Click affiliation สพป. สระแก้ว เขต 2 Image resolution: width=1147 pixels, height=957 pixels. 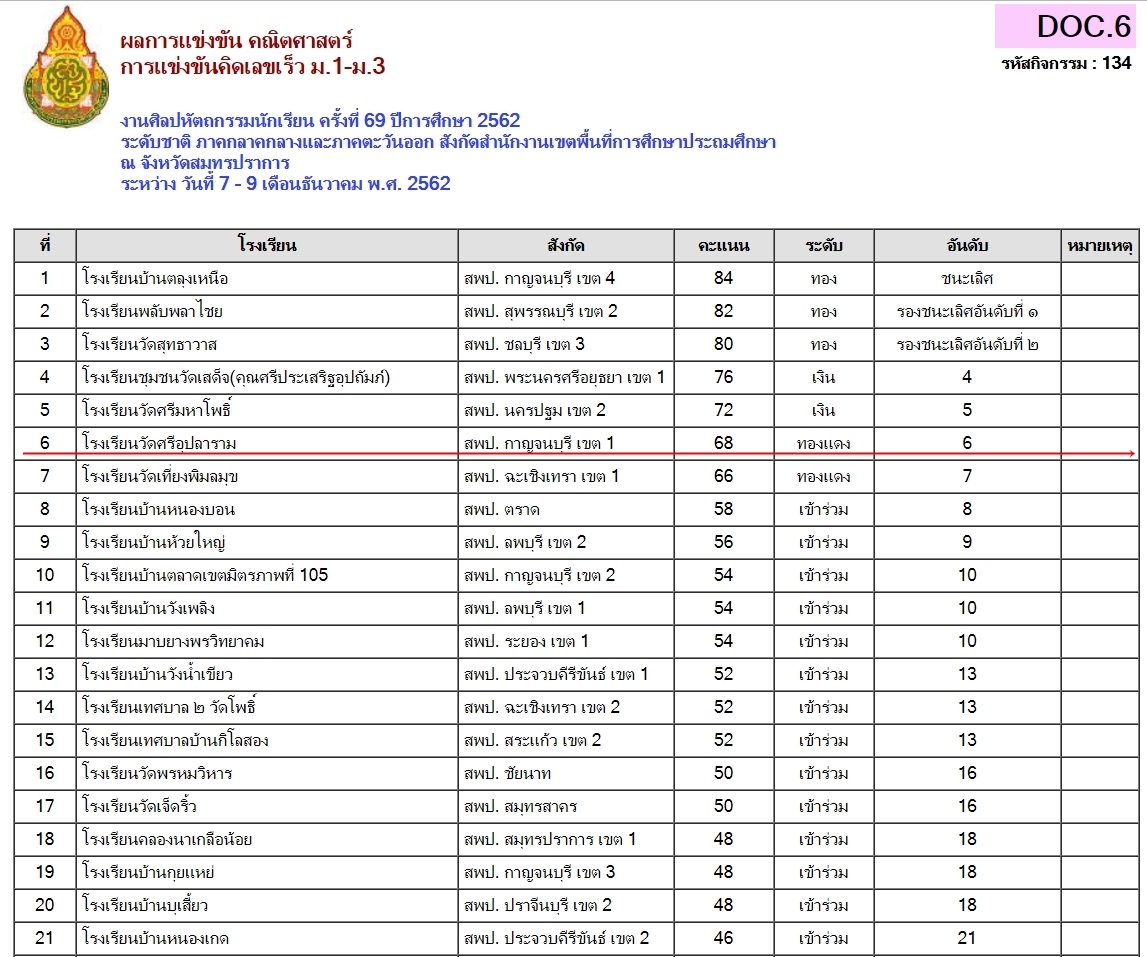pyautogui.click(x=533, y=740)
